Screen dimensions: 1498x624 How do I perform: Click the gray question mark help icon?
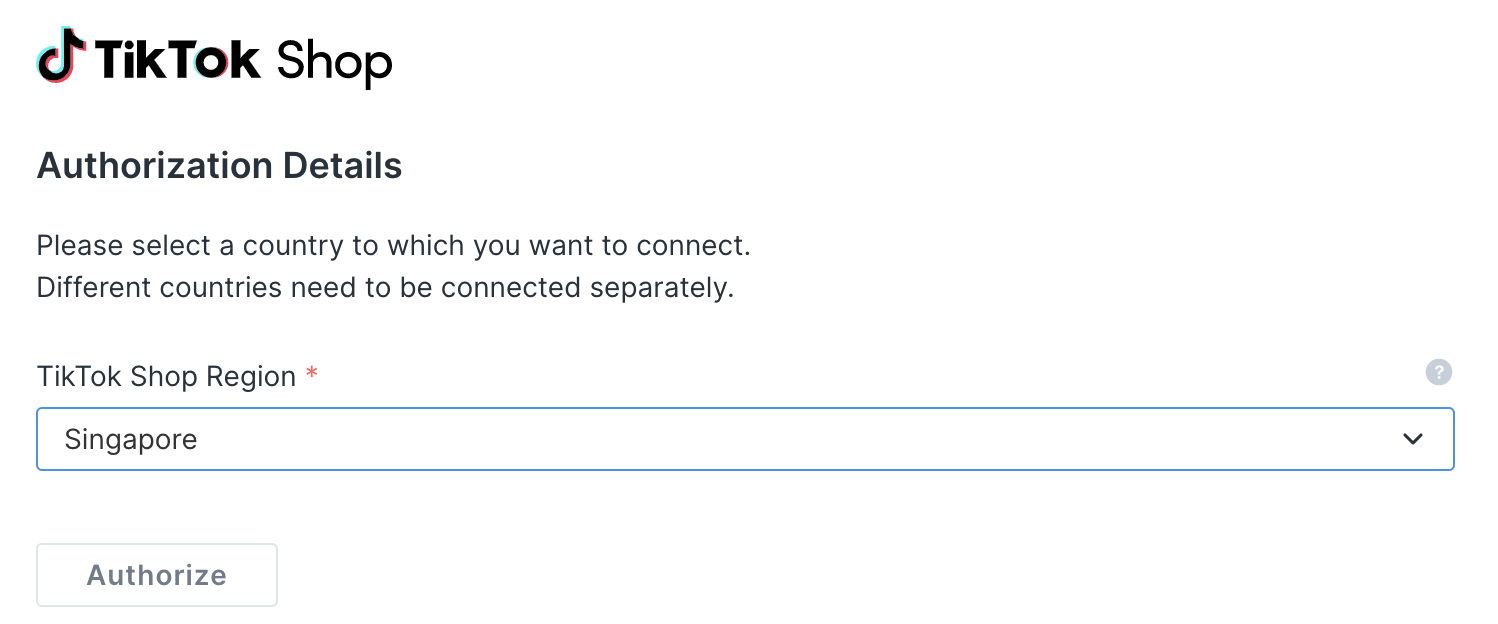(x=1438, y=373)
